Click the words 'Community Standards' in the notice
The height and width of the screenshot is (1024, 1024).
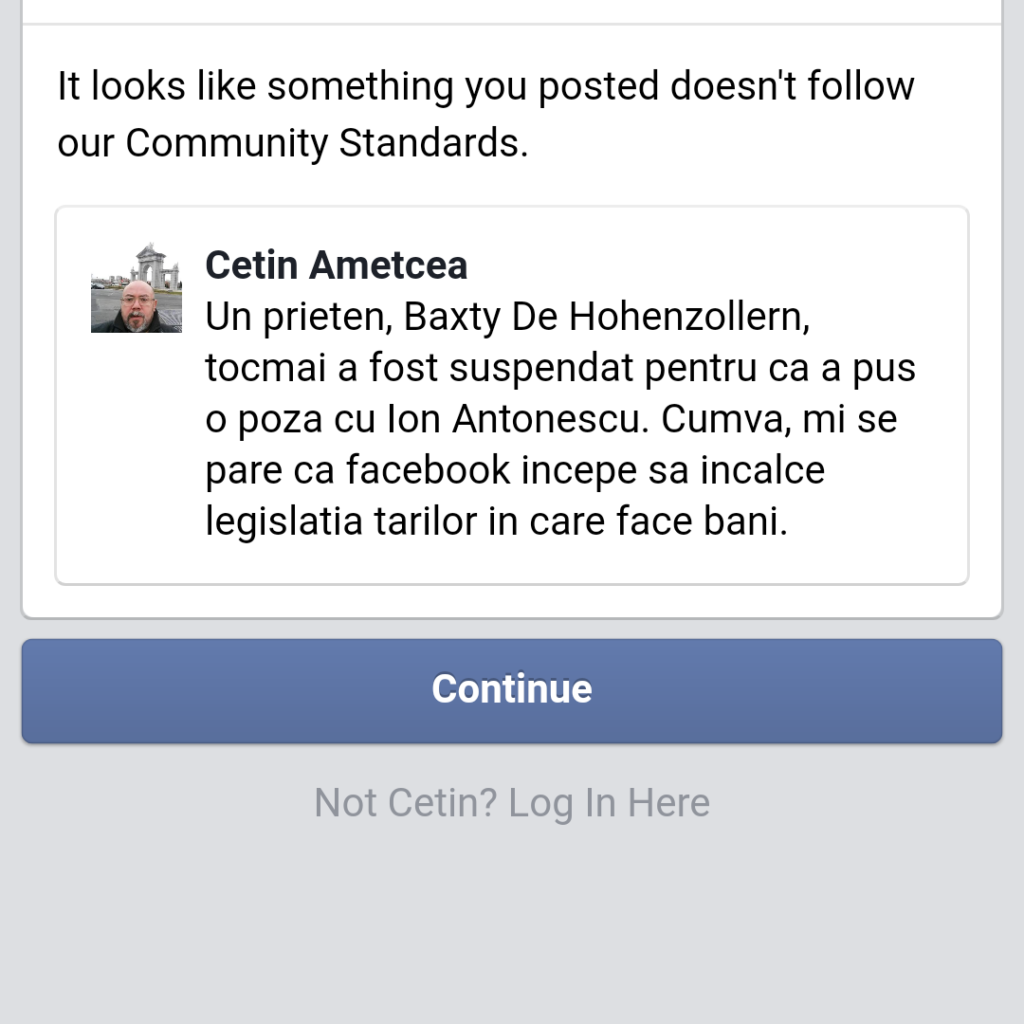325,144
